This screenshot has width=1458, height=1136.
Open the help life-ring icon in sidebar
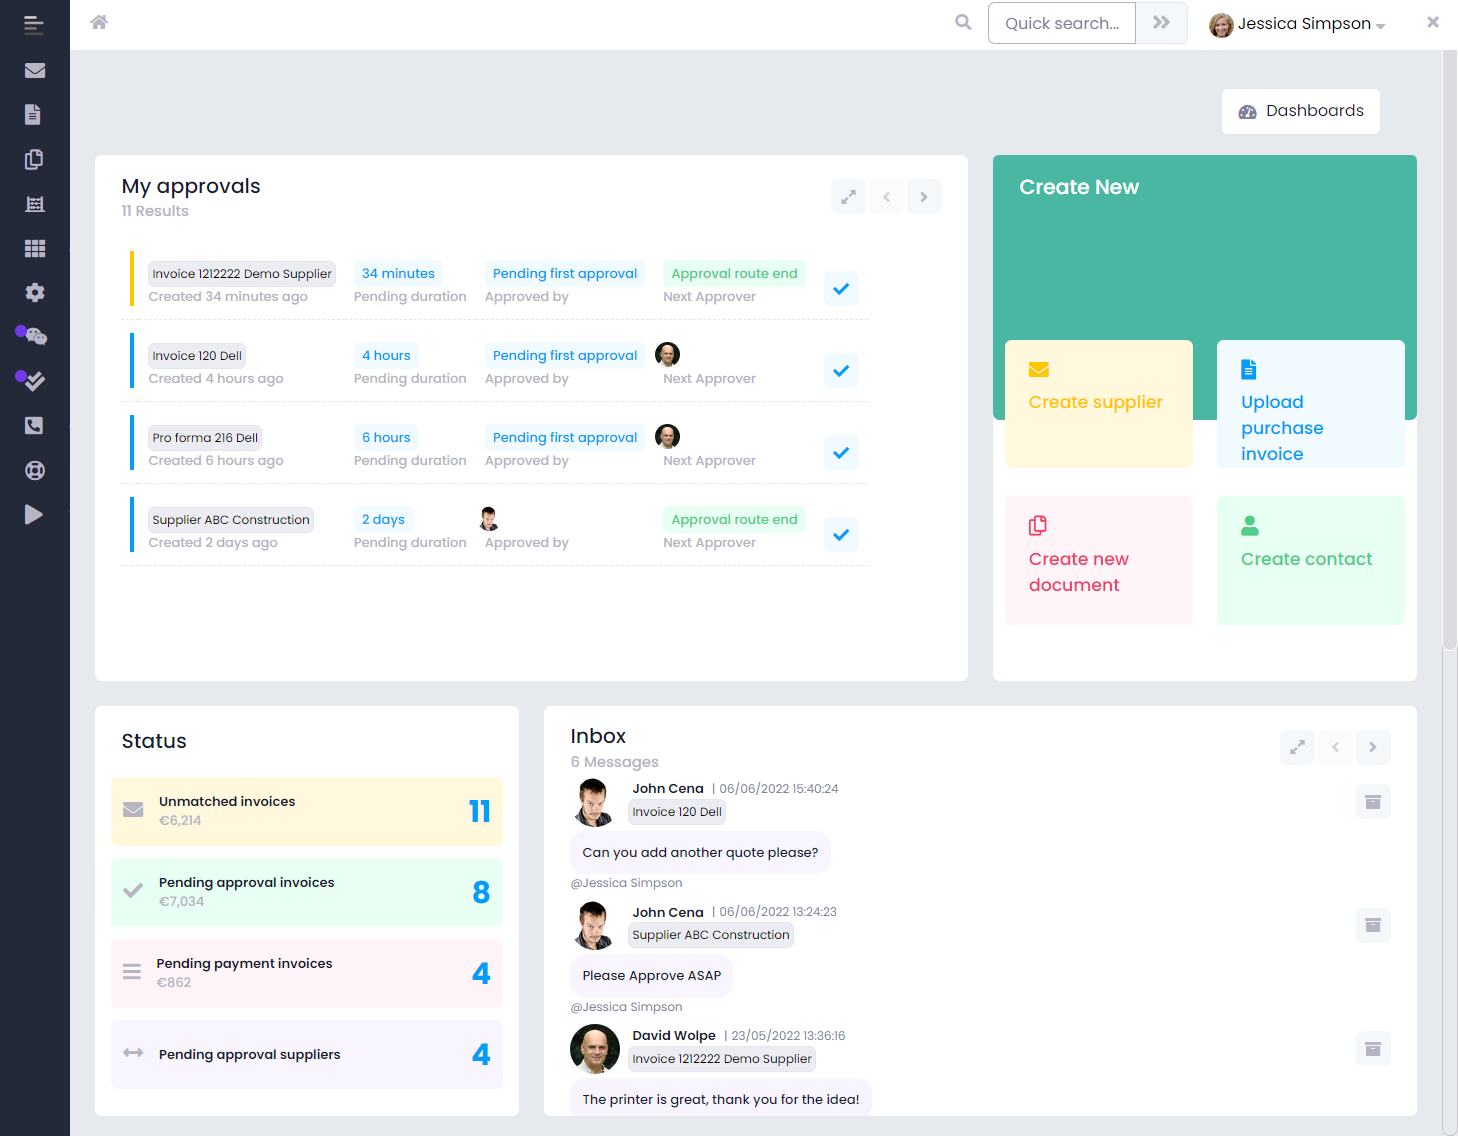[x=34, y=470]
